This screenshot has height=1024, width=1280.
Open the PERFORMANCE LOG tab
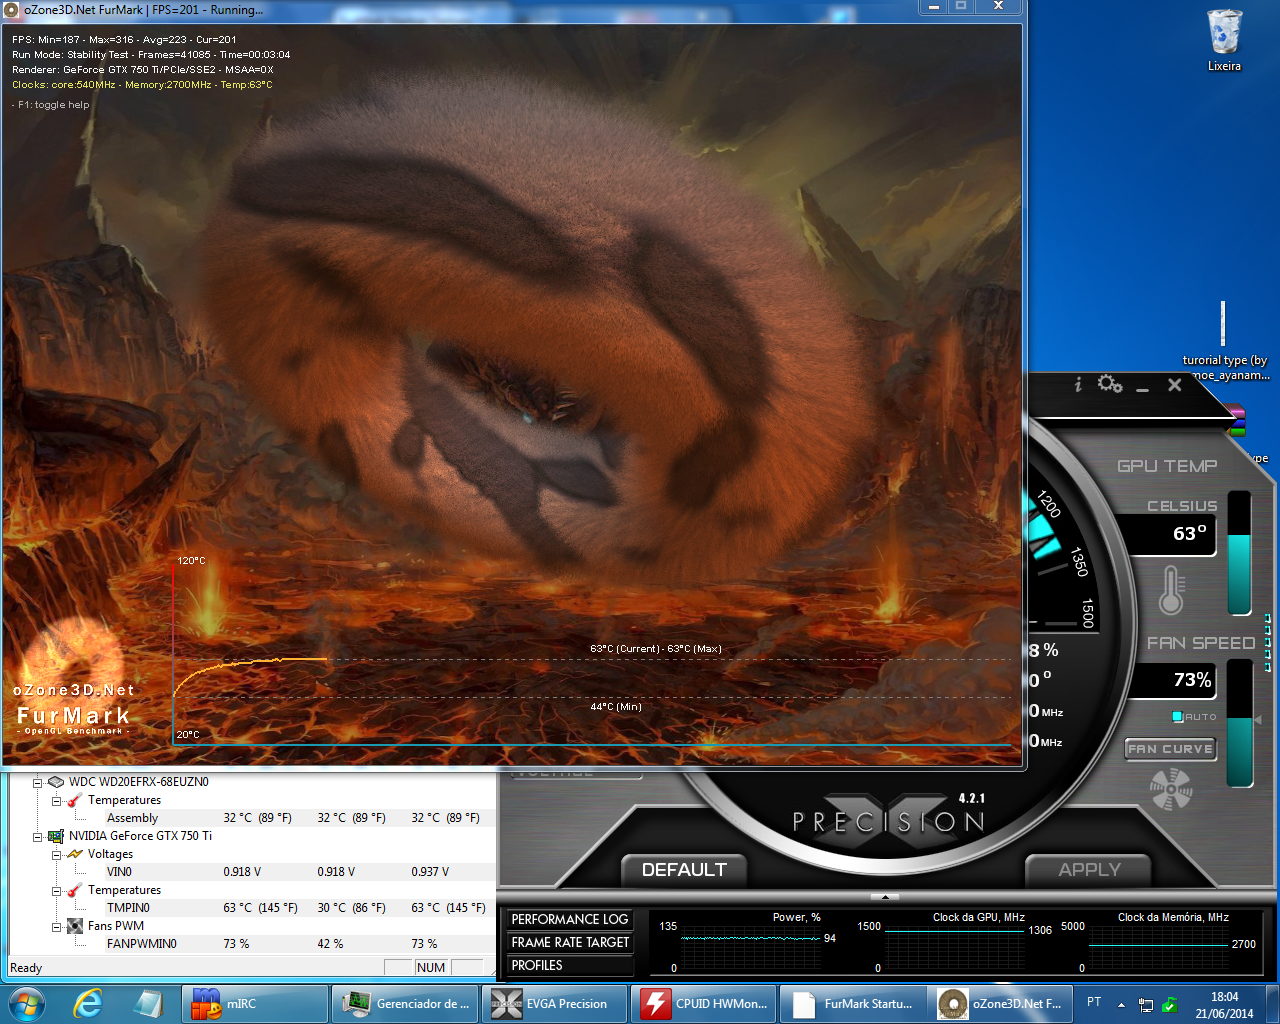570,919
